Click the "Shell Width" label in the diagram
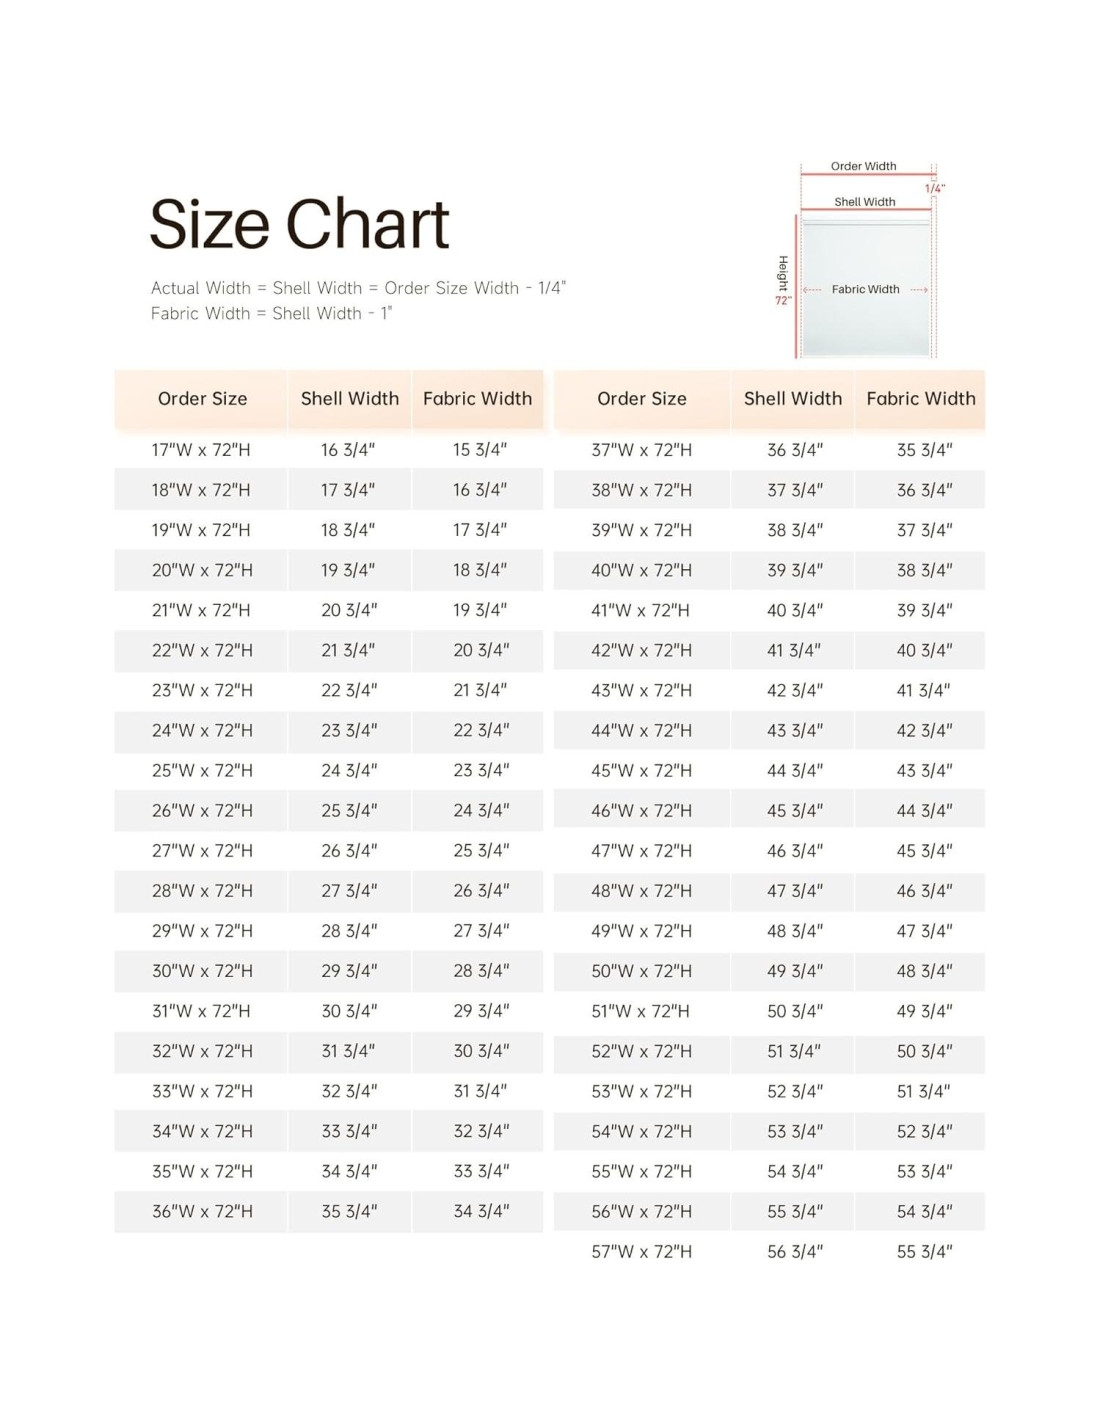This screenshot has height=1422, width=1100. click(865, 202)
